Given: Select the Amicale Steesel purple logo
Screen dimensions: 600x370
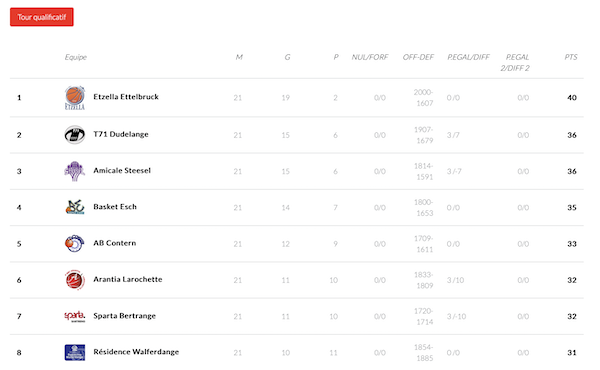Looking at the screenshot, I should [75, 171].
